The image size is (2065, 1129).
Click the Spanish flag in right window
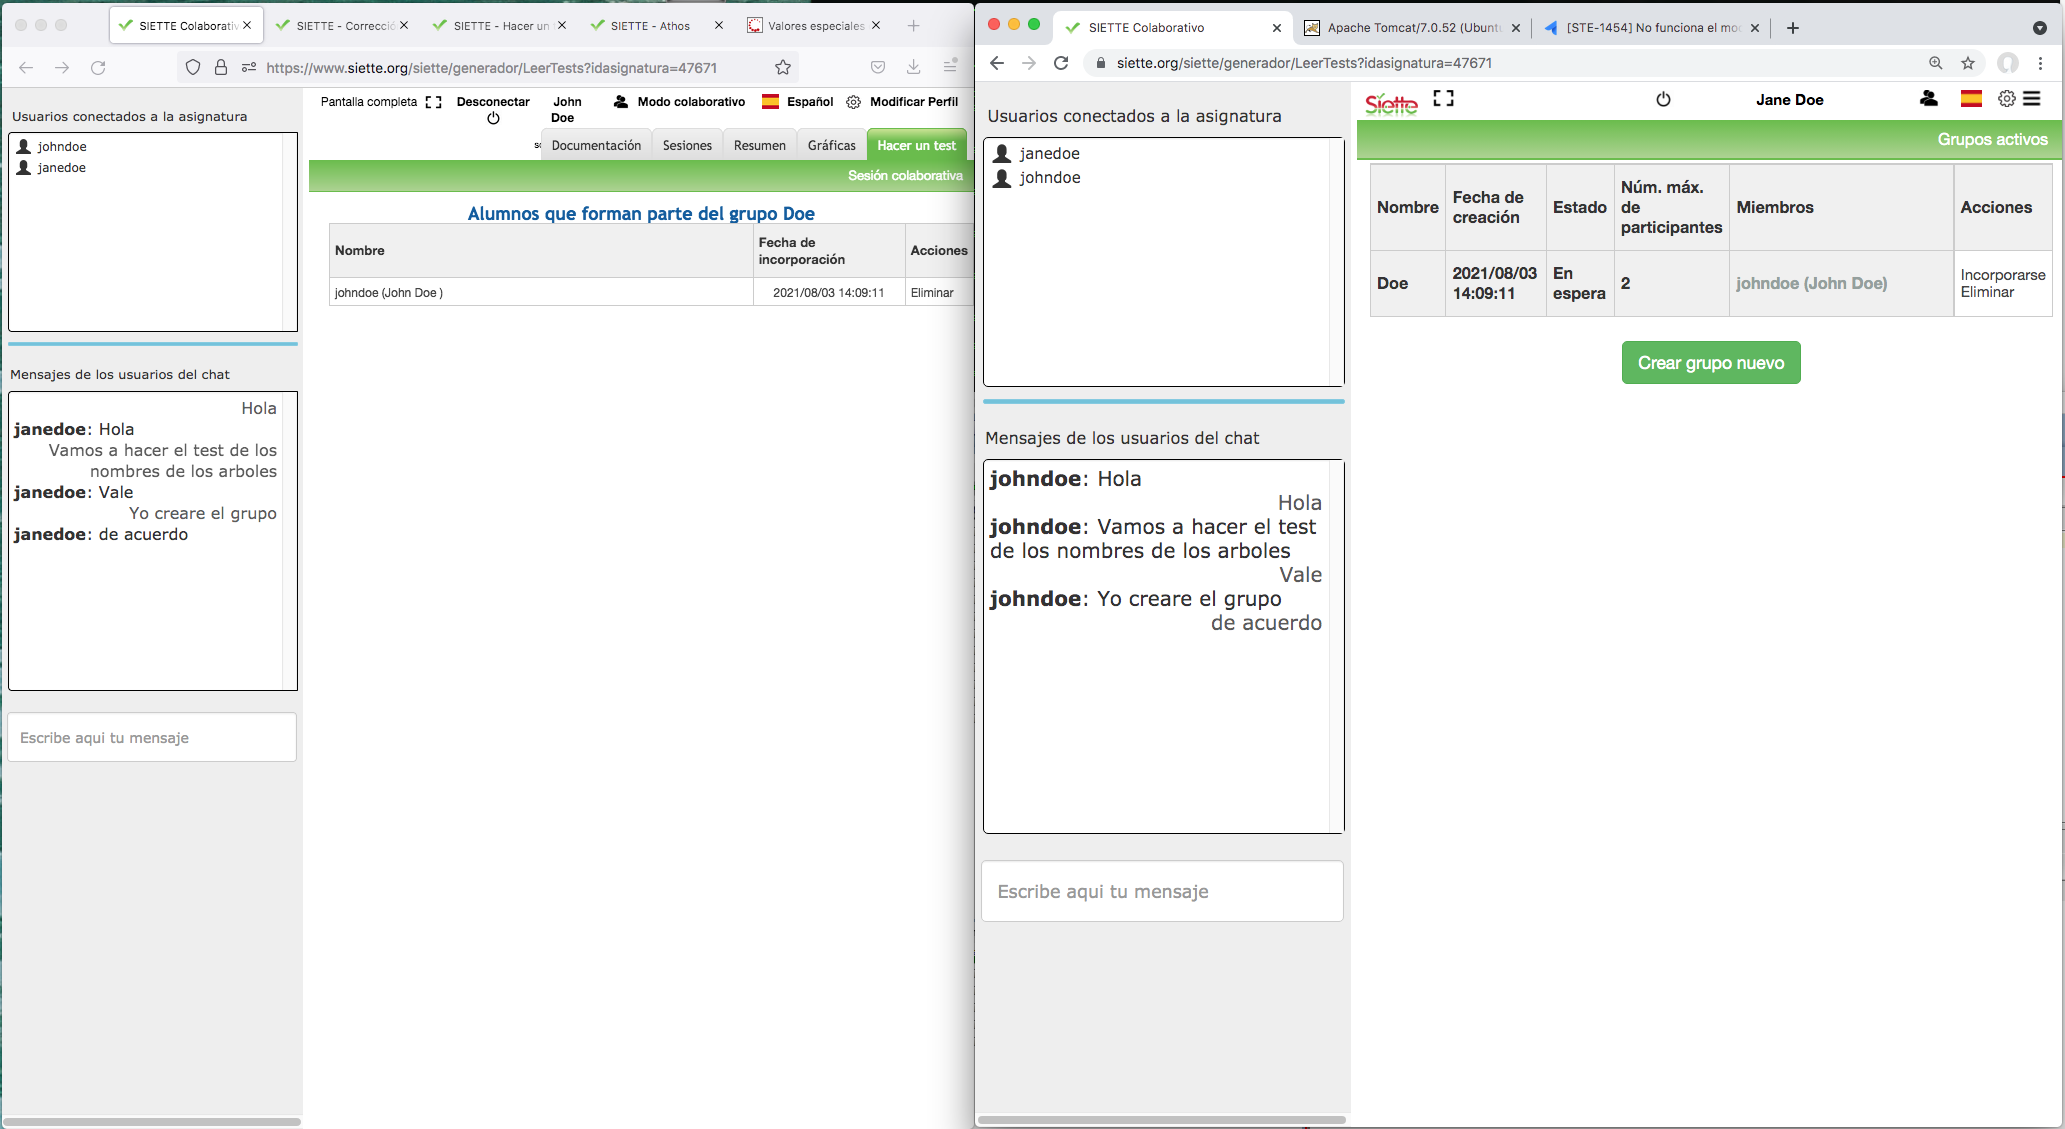1971,99
